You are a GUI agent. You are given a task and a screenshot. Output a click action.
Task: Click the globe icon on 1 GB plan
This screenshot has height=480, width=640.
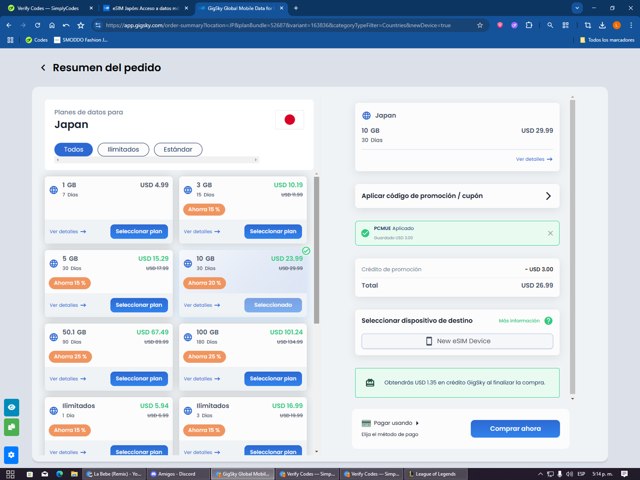(53, 190)
